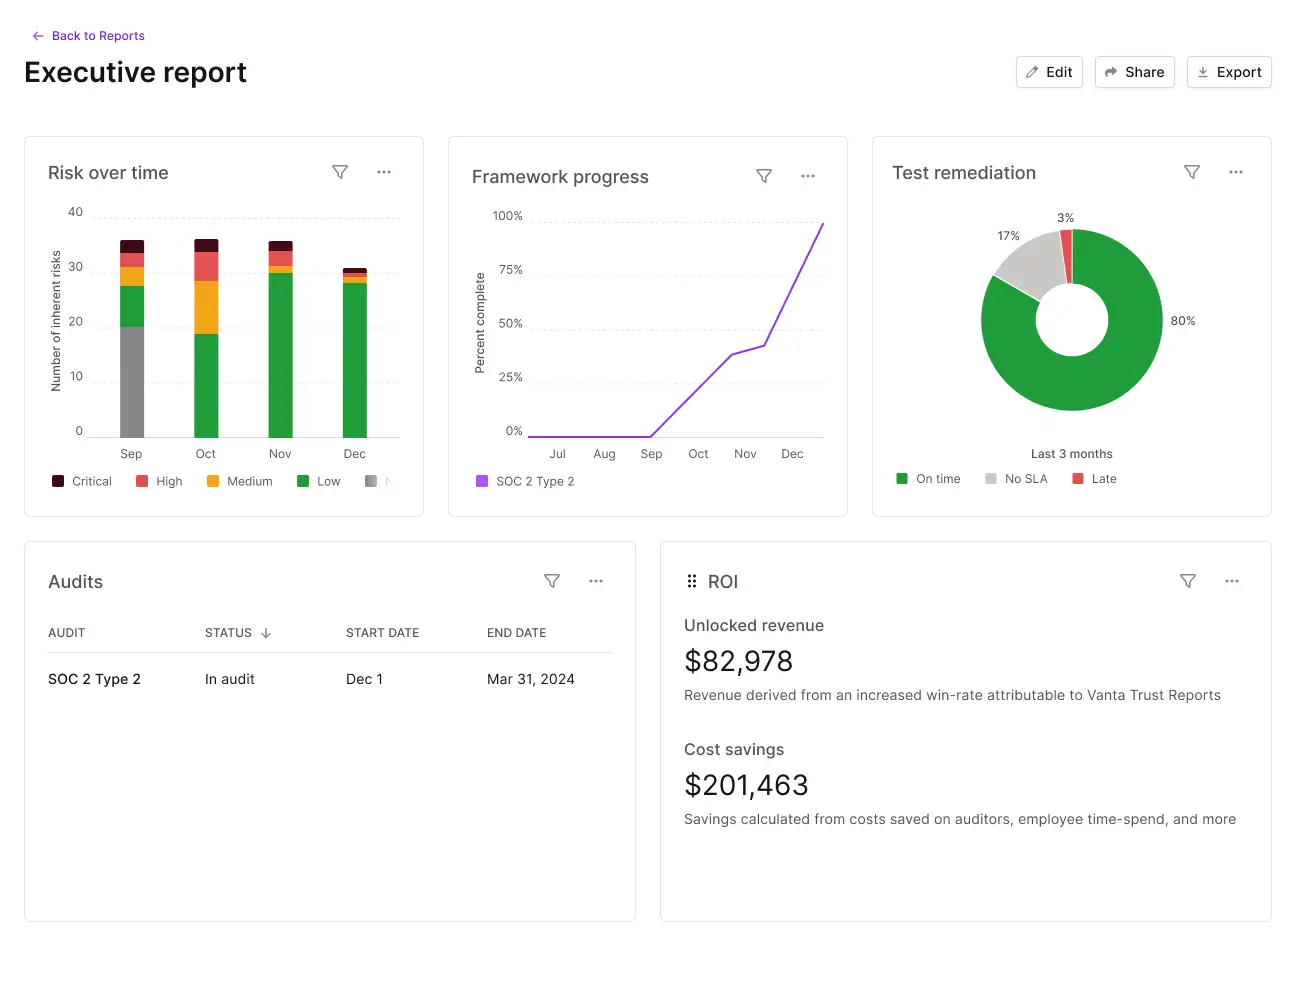Image resolution: width=1296 pixels, height=982 pixels.
Task: Open the filter icon on Risk over time
Action: pos(340,172)
